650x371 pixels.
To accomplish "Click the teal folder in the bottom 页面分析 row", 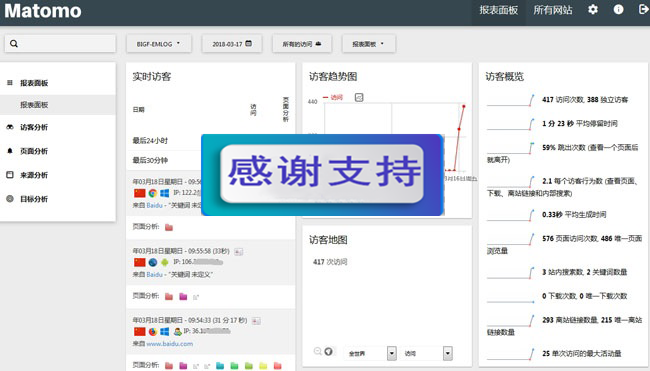I will coord(220,365).
